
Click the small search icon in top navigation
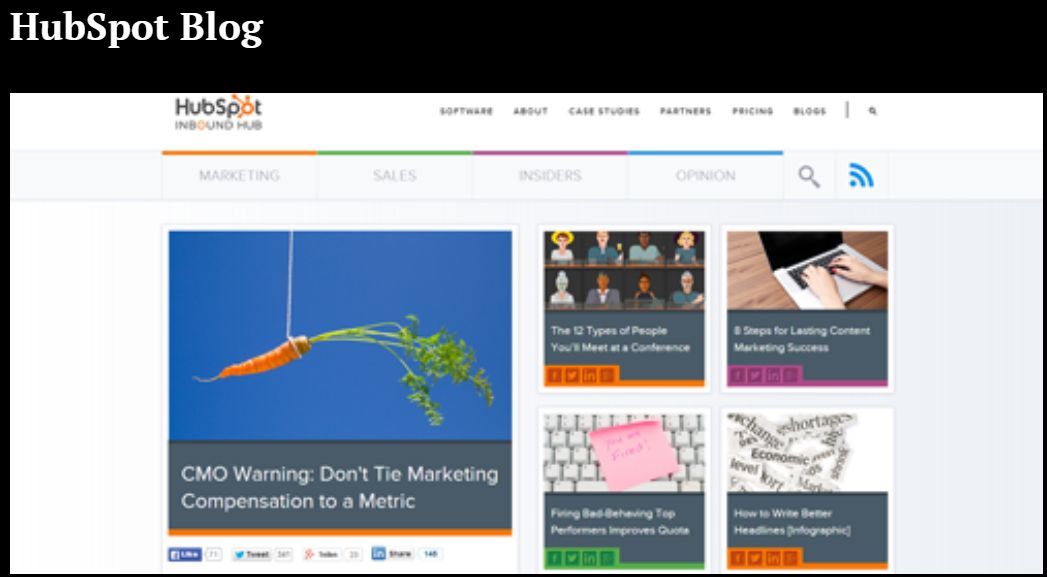(x=873, y=112)
